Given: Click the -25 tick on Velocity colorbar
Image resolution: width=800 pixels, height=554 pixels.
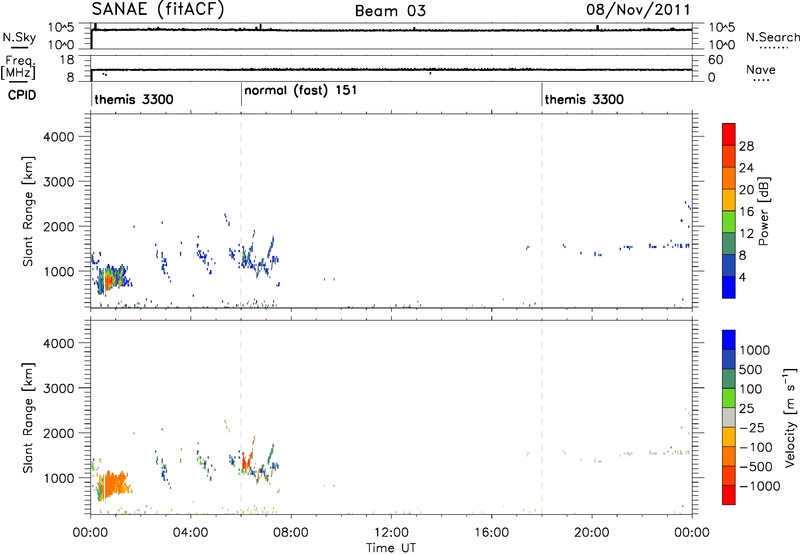Looking at the screenshot, I should (x=752, y=427).
